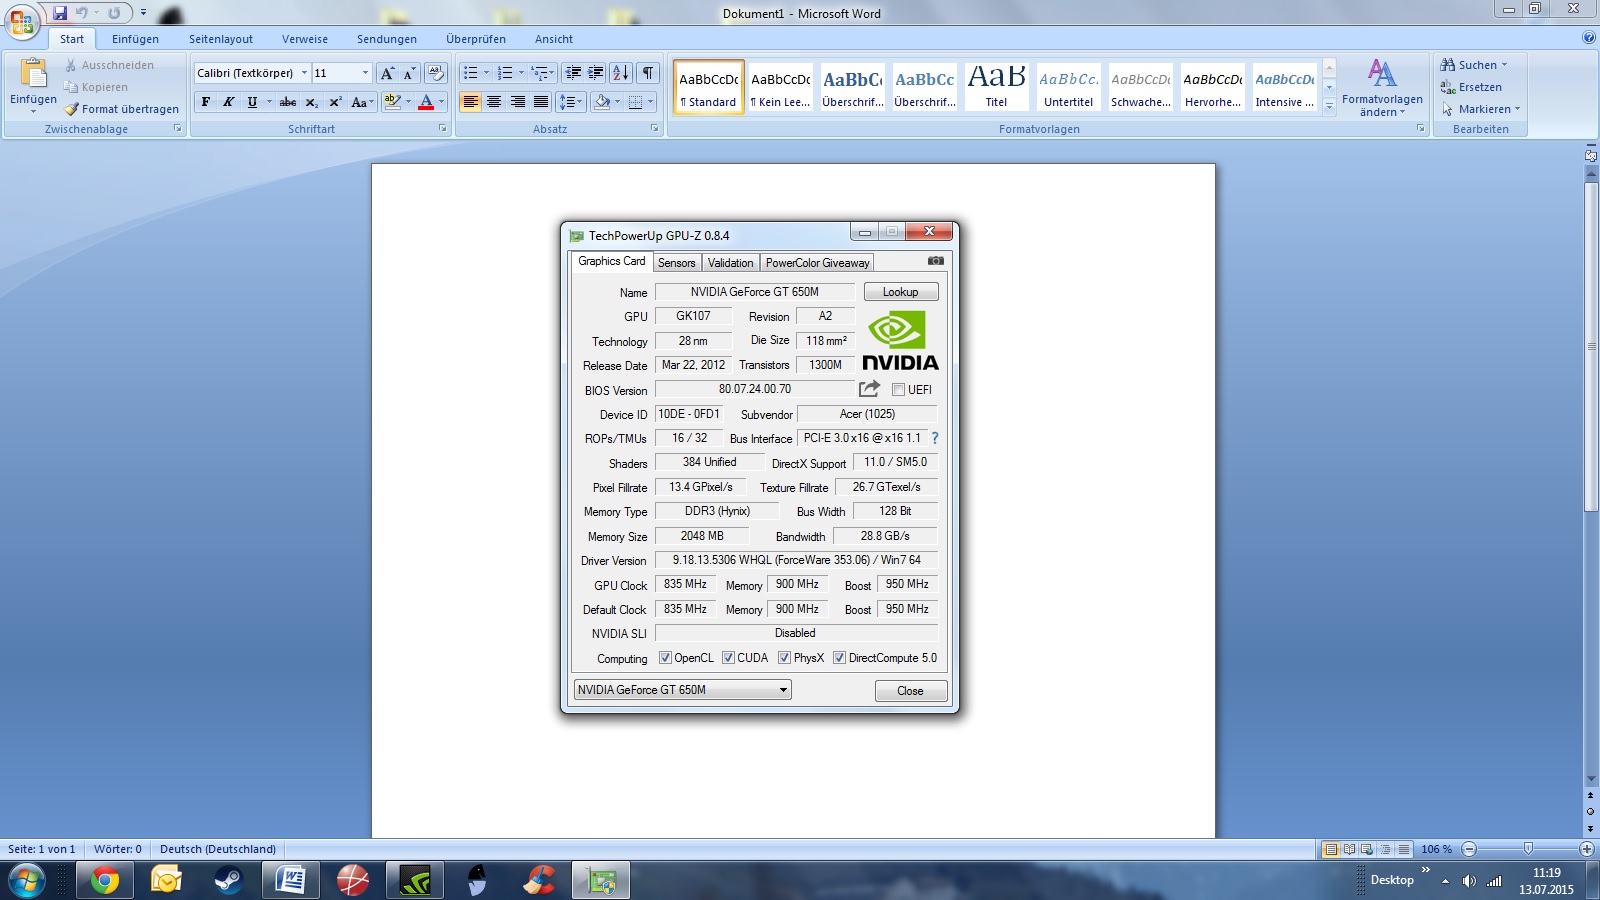Start a bulleted list

[x=471, y=73]
